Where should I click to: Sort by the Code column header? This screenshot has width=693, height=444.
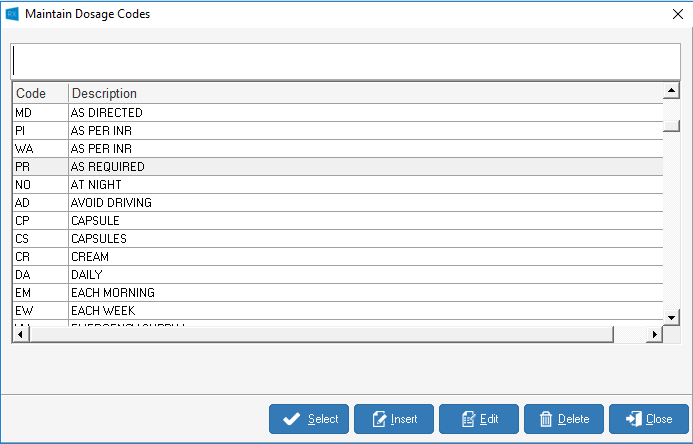(x=40, y=94)
